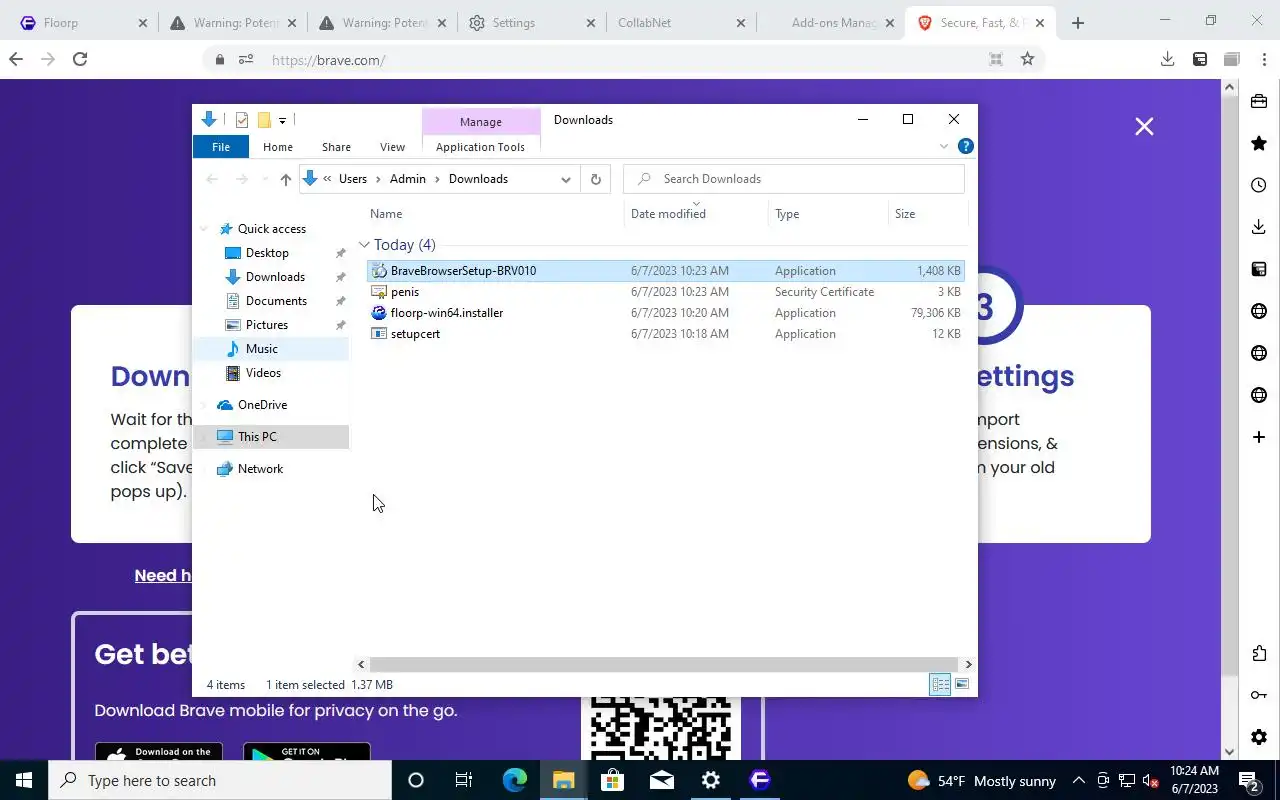Open Task View from taskbar
Screen dimensions: 1280x800
464,780
